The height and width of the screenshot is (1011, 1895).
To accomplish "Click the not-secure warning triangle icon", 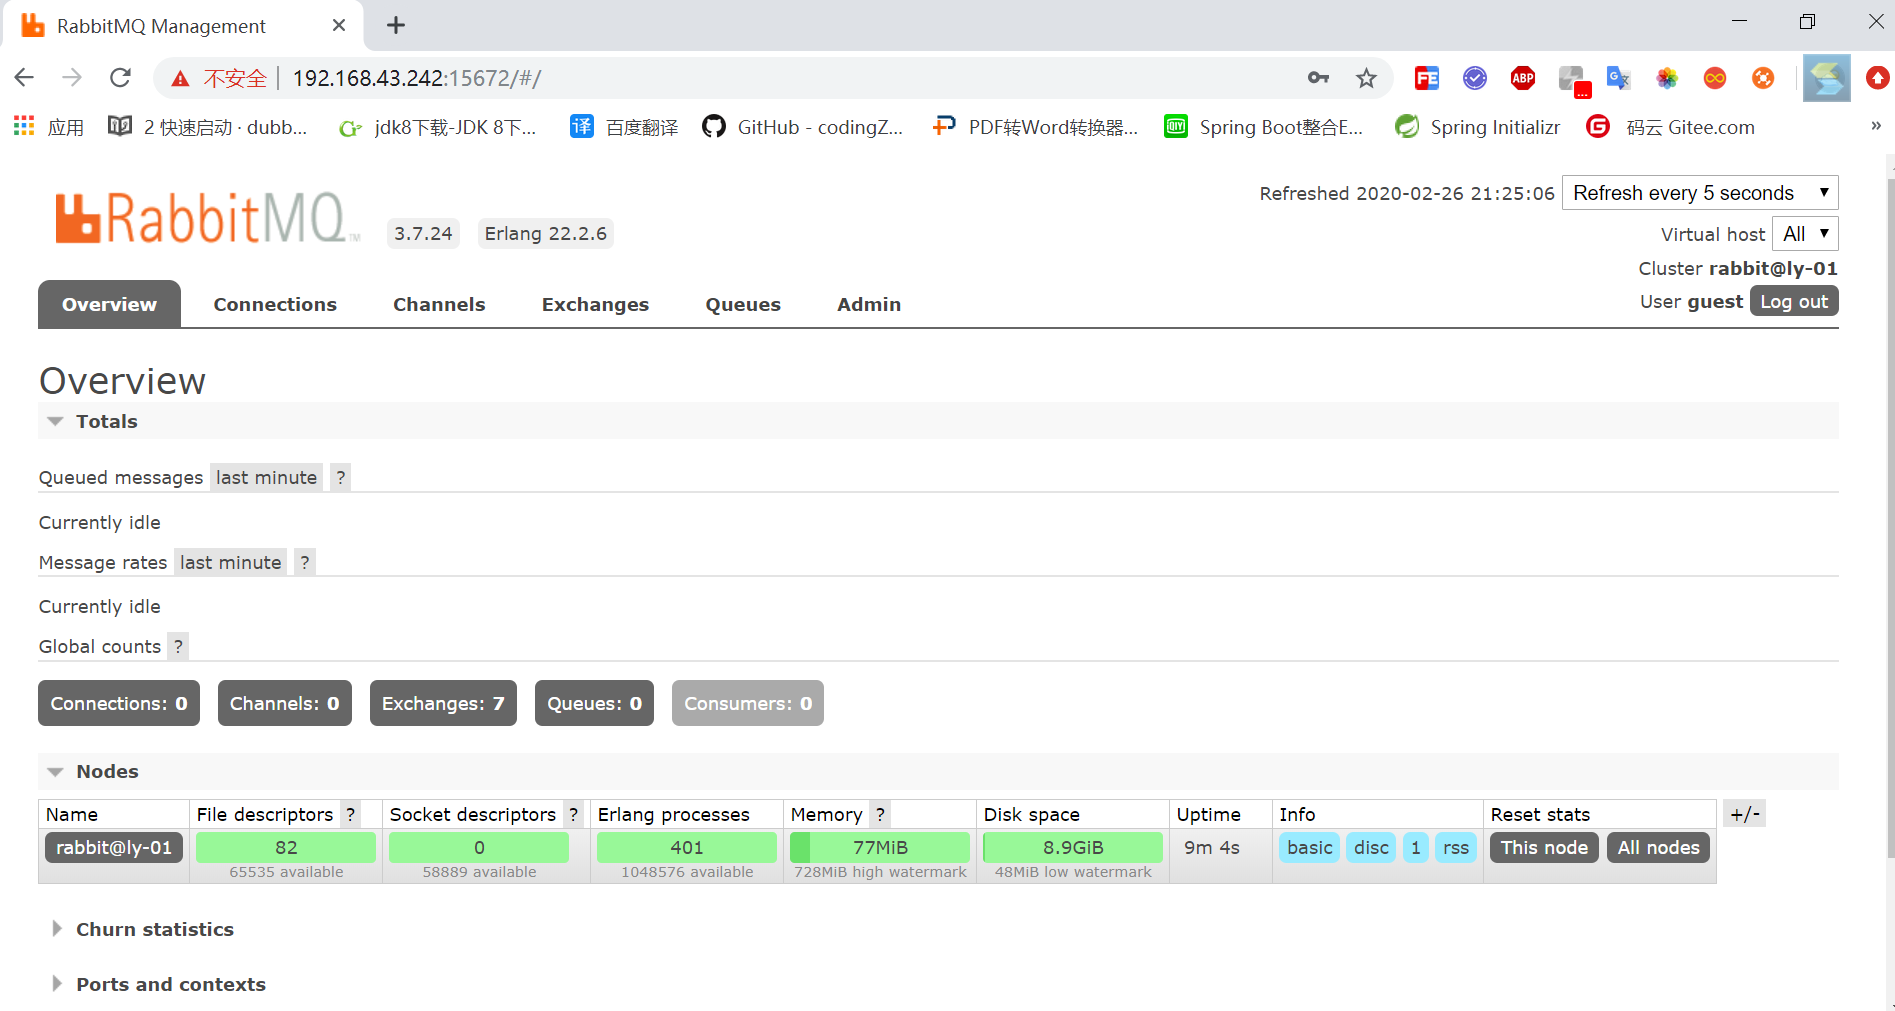I will (x=180, y=79).
